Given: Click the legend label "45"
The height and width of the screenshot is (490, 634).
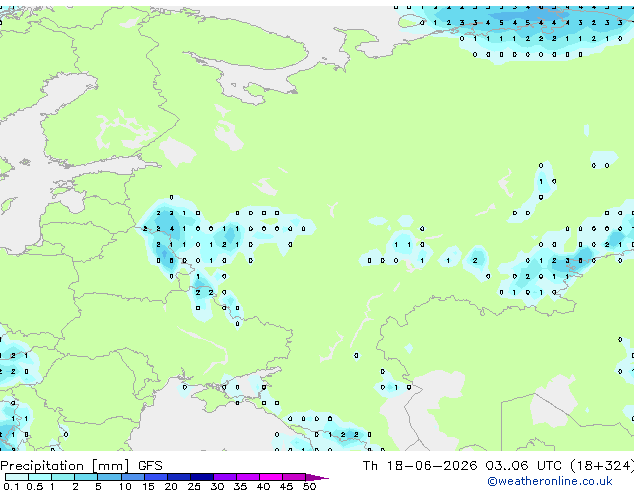Looking at the screenshot, I should click(286, 486).
